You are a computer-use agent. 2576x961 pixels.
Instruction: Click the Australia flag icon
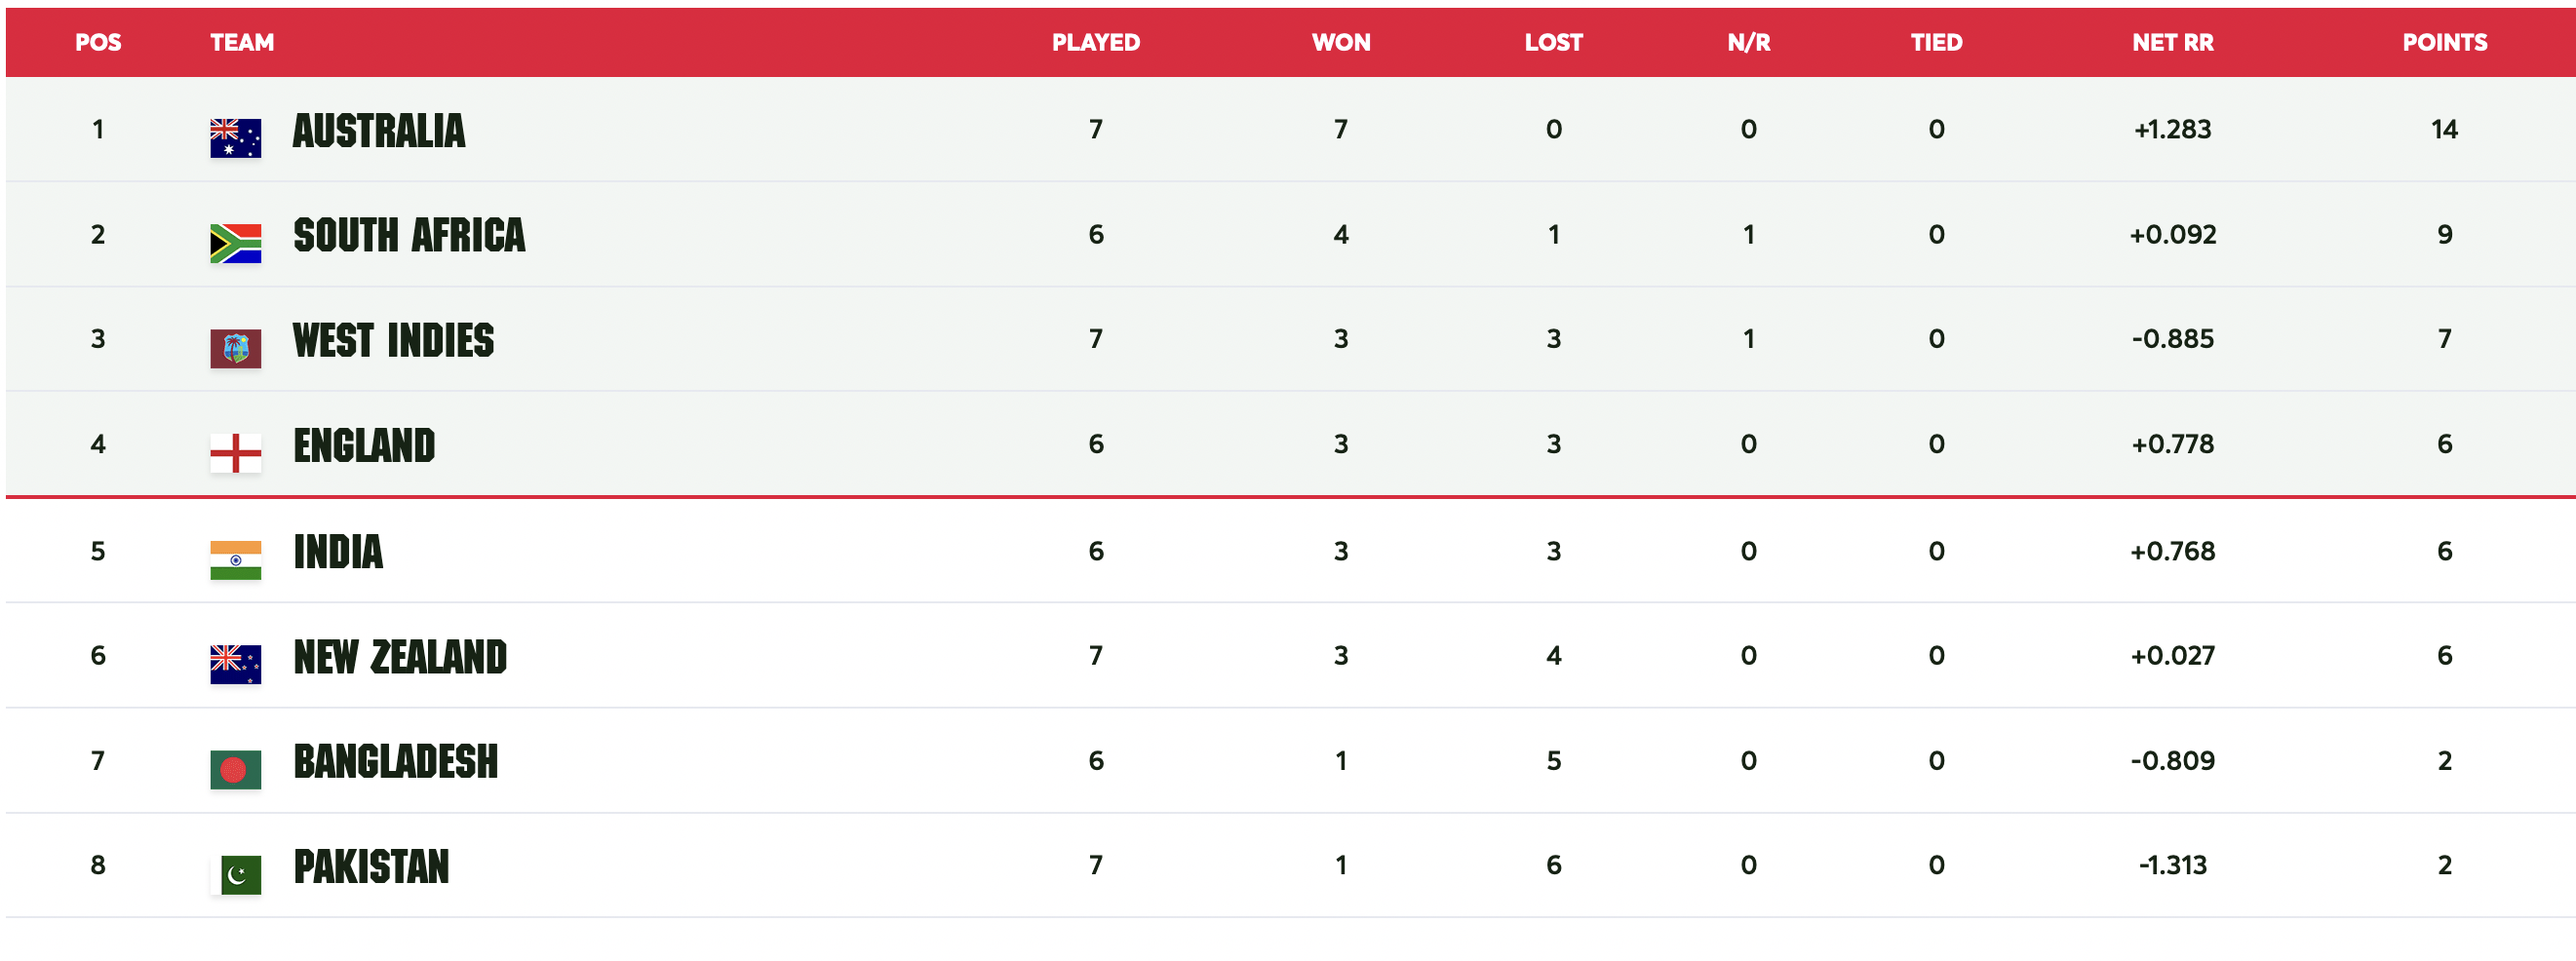(x=235, y=138)
